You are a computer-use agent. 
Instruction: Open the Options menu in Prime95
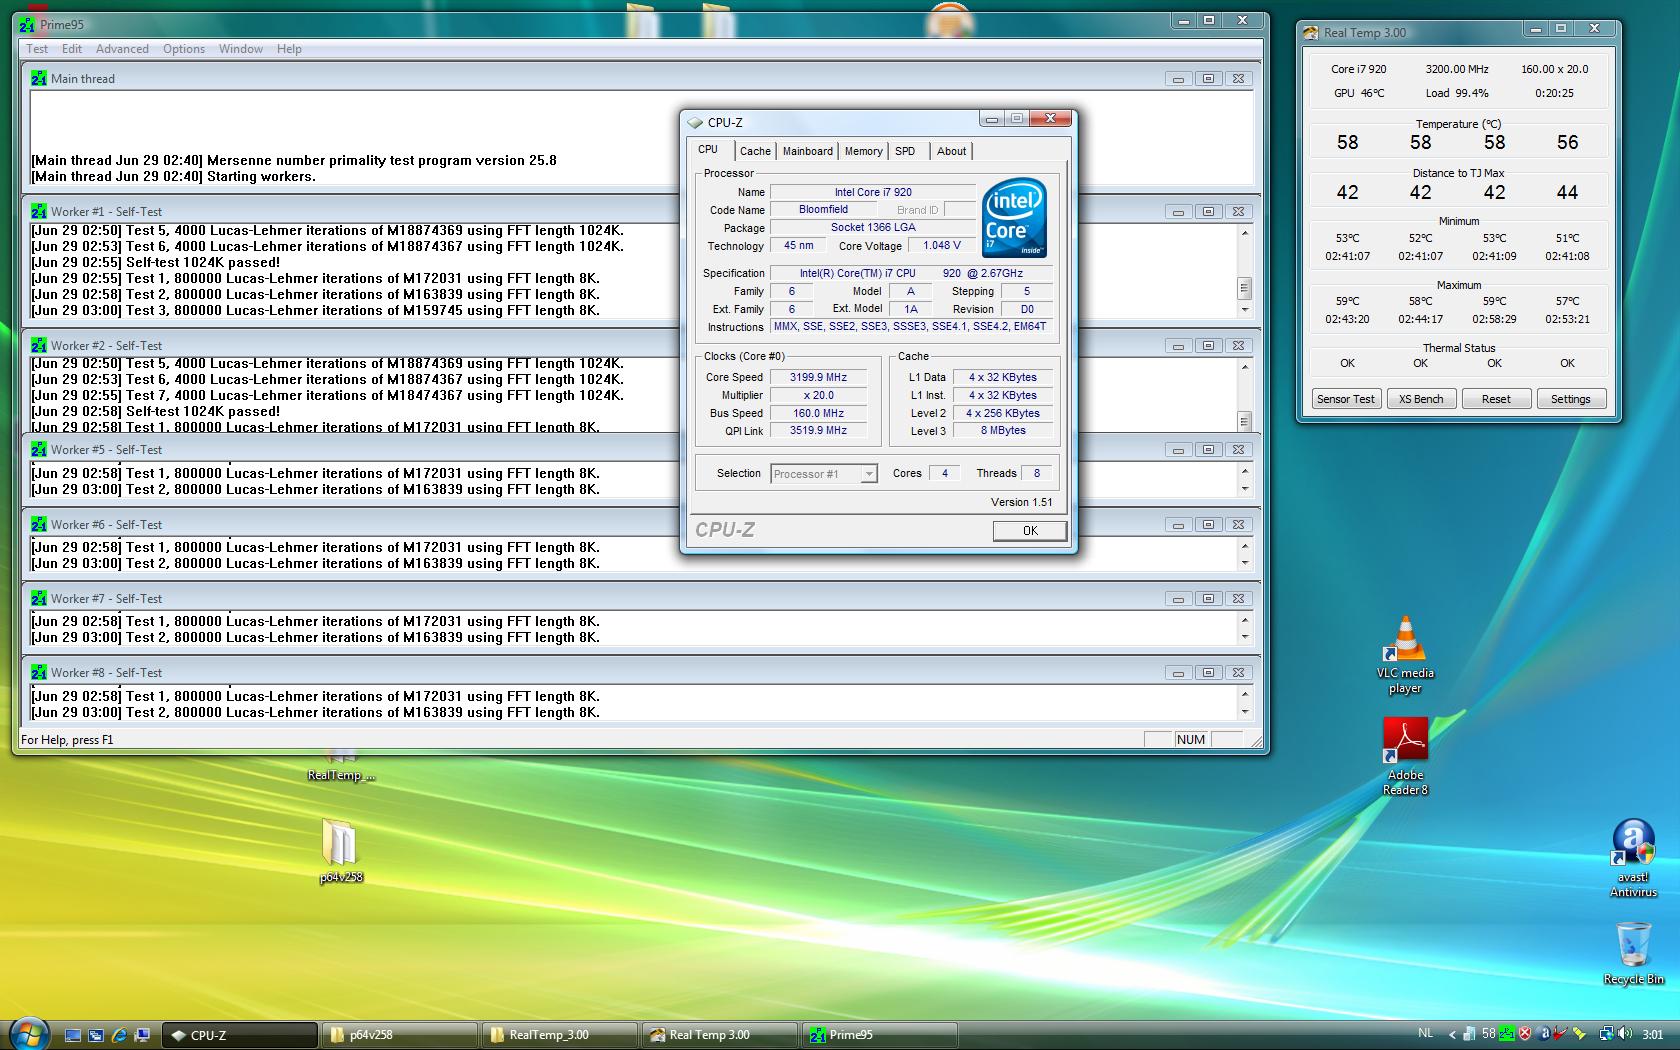[184, 48]
